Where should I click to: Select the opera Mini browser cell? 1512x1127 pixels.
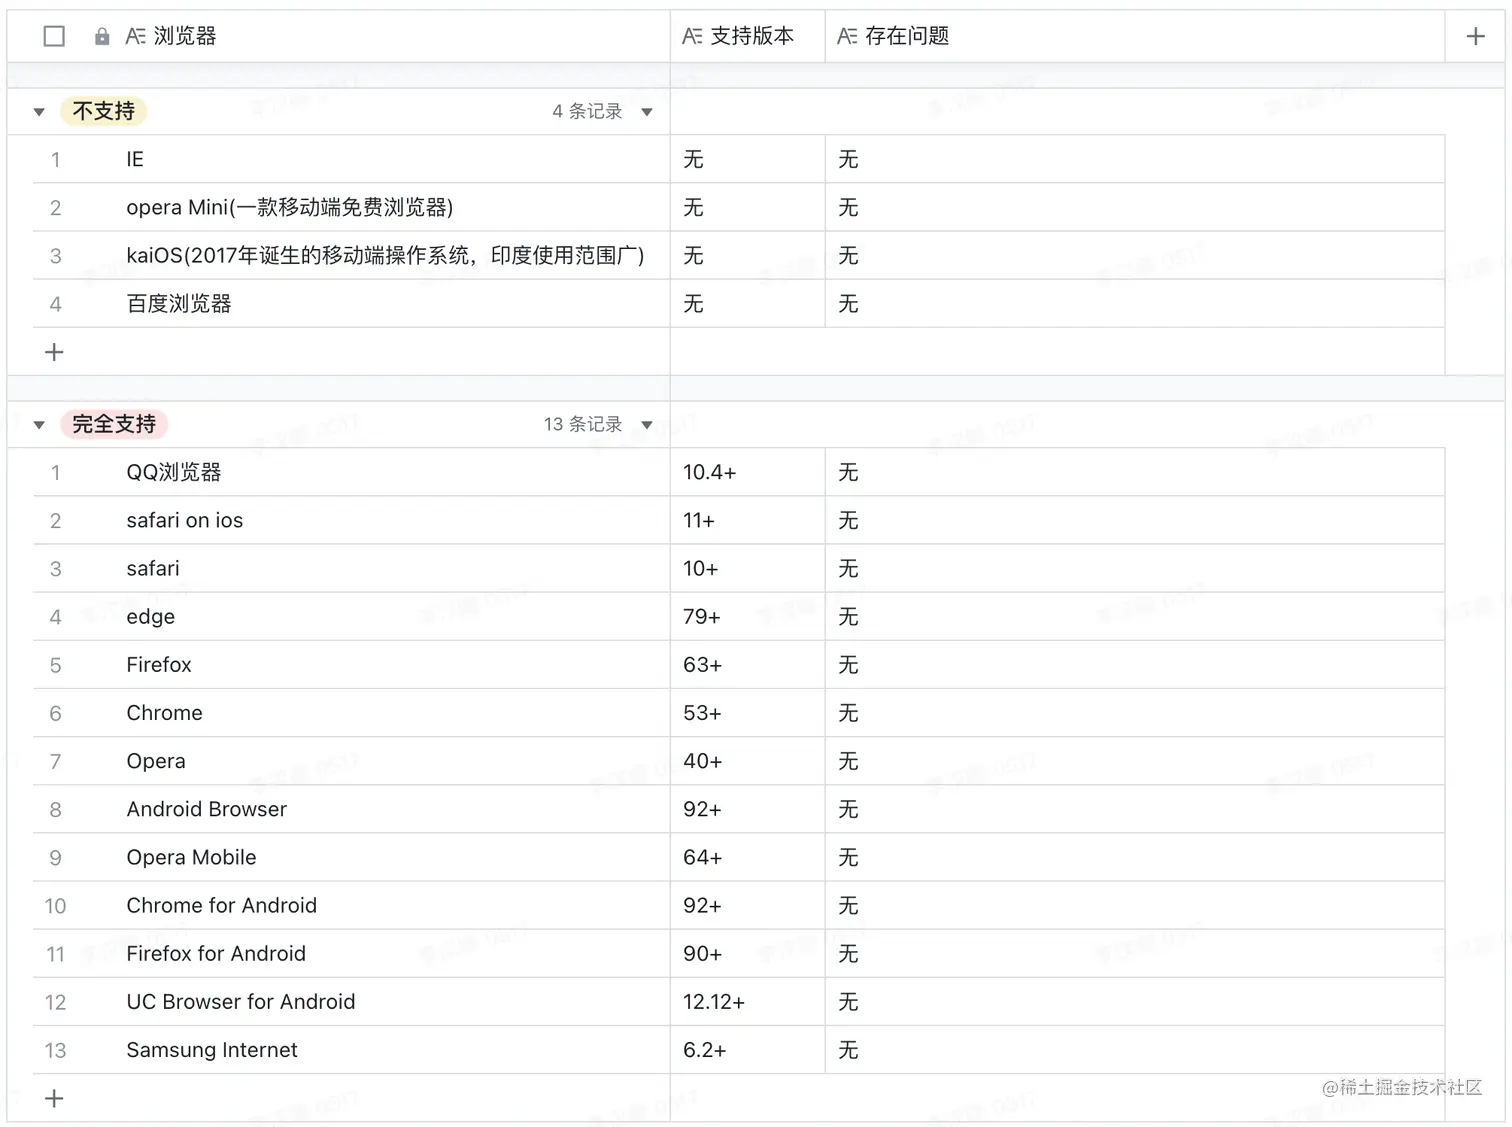[351, 207]
